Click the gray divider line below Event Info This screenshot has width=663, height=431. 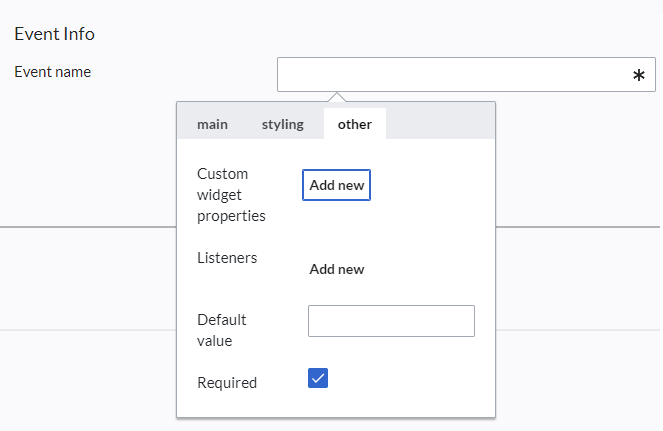tap(88, 227)
